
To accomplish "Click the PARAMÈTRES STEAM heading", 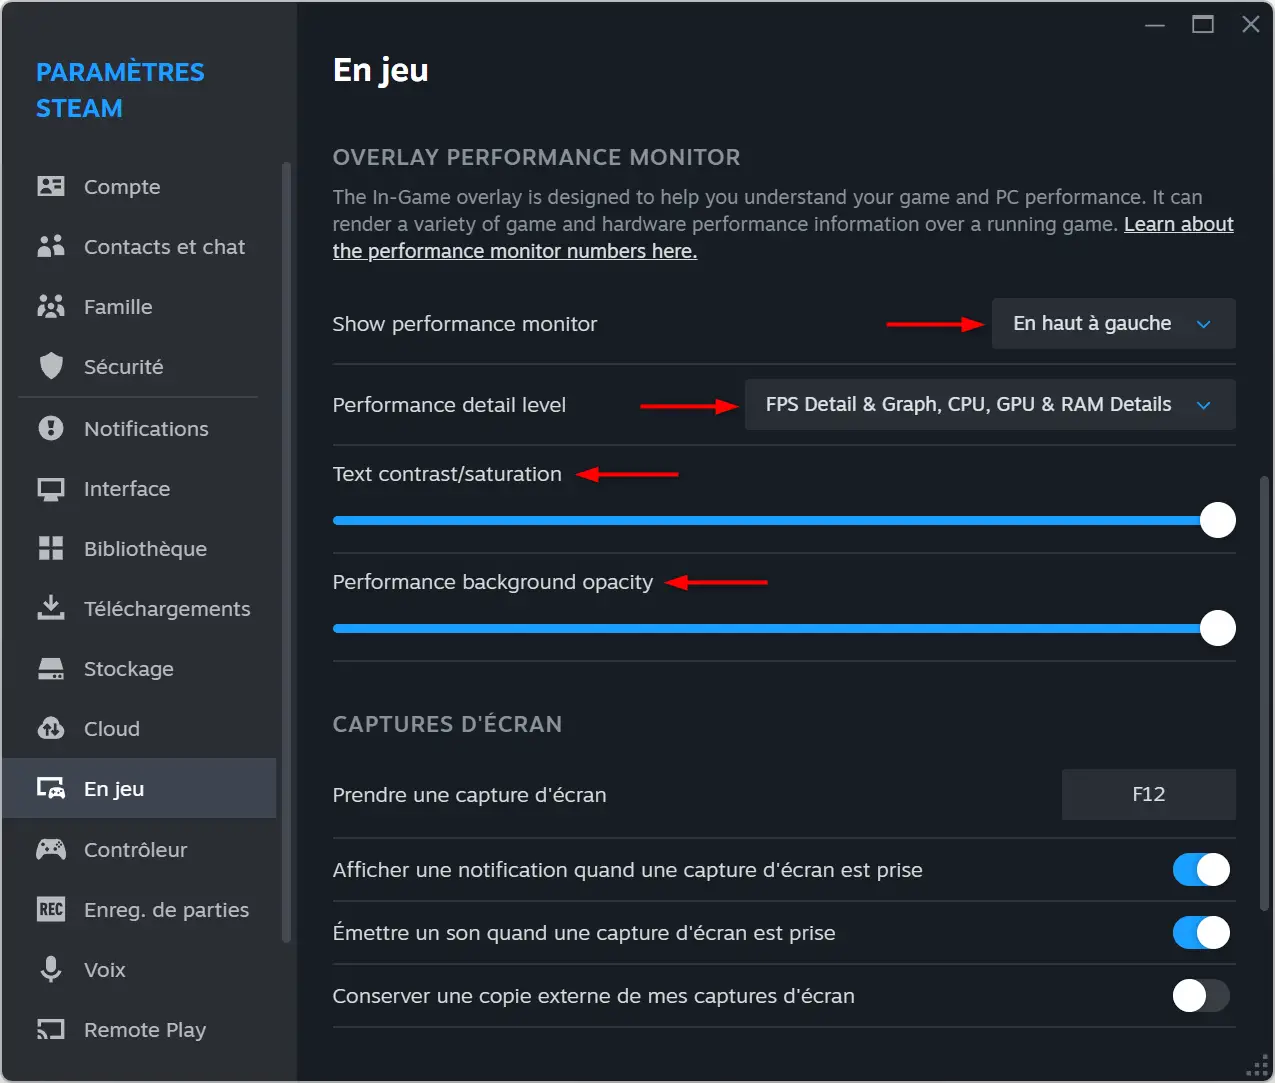I will (x=120, y=90).
